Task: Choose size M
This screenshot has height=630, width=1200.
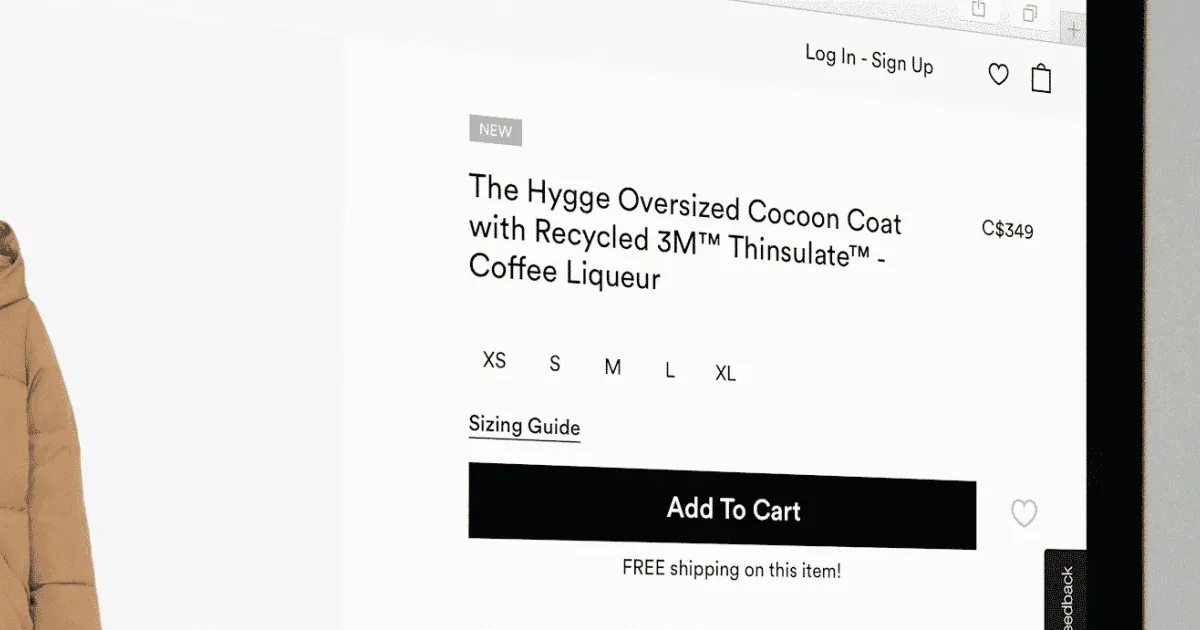Action: tap(613, 367)
